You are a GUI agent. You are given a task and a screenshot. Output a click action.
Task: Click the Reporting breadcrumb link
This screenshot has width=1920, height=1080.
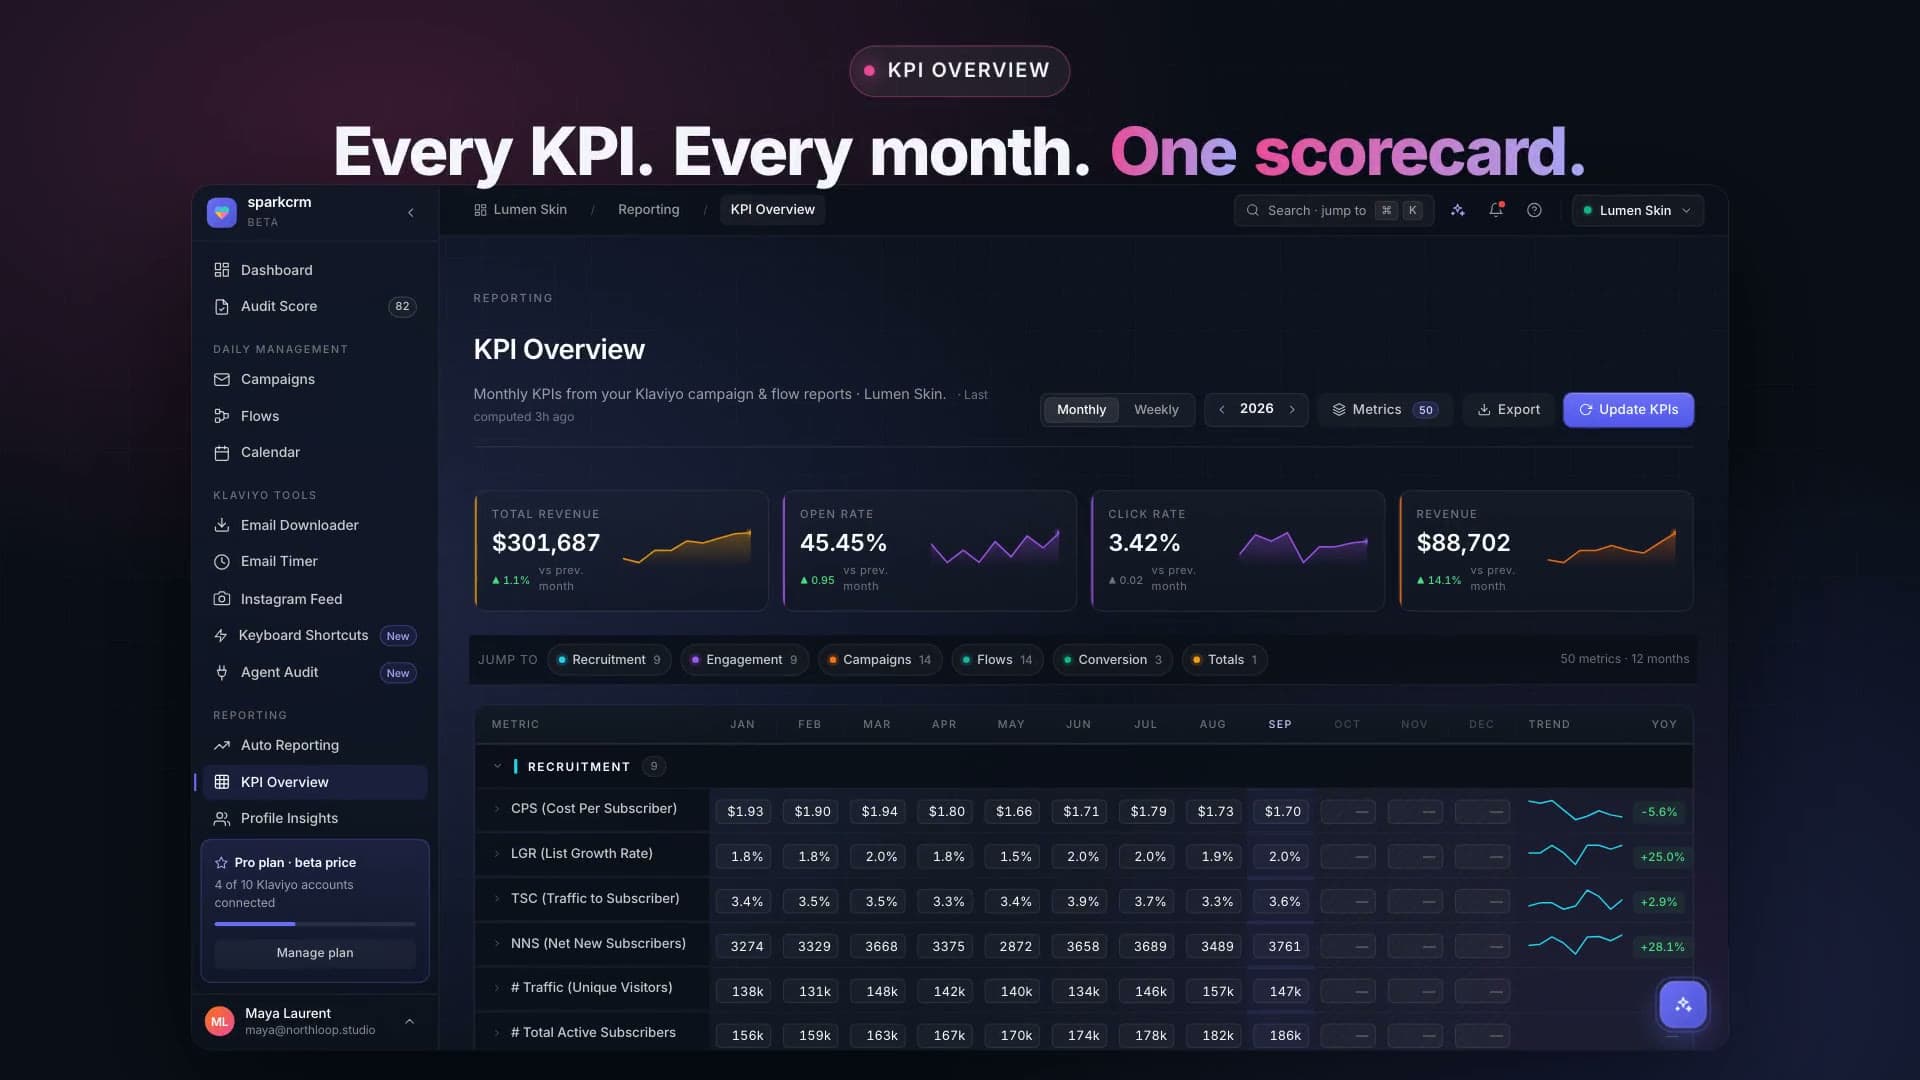pyautogui.click(x=648, y=210)
